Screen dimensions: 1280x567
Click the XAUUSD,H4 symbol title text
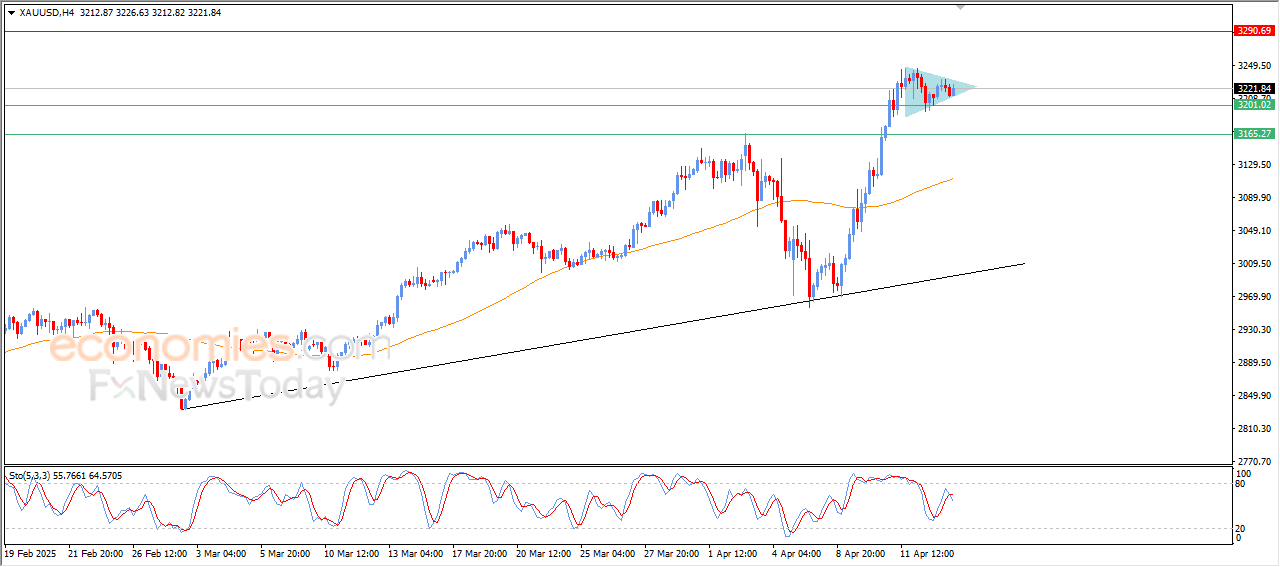click(46, 13)
